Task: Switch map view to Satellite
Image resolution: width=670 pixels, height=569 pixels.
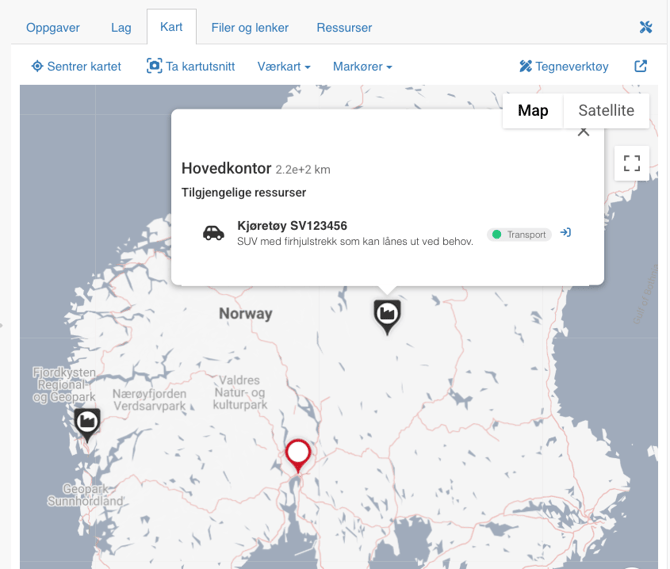Action: coord(606,111)
